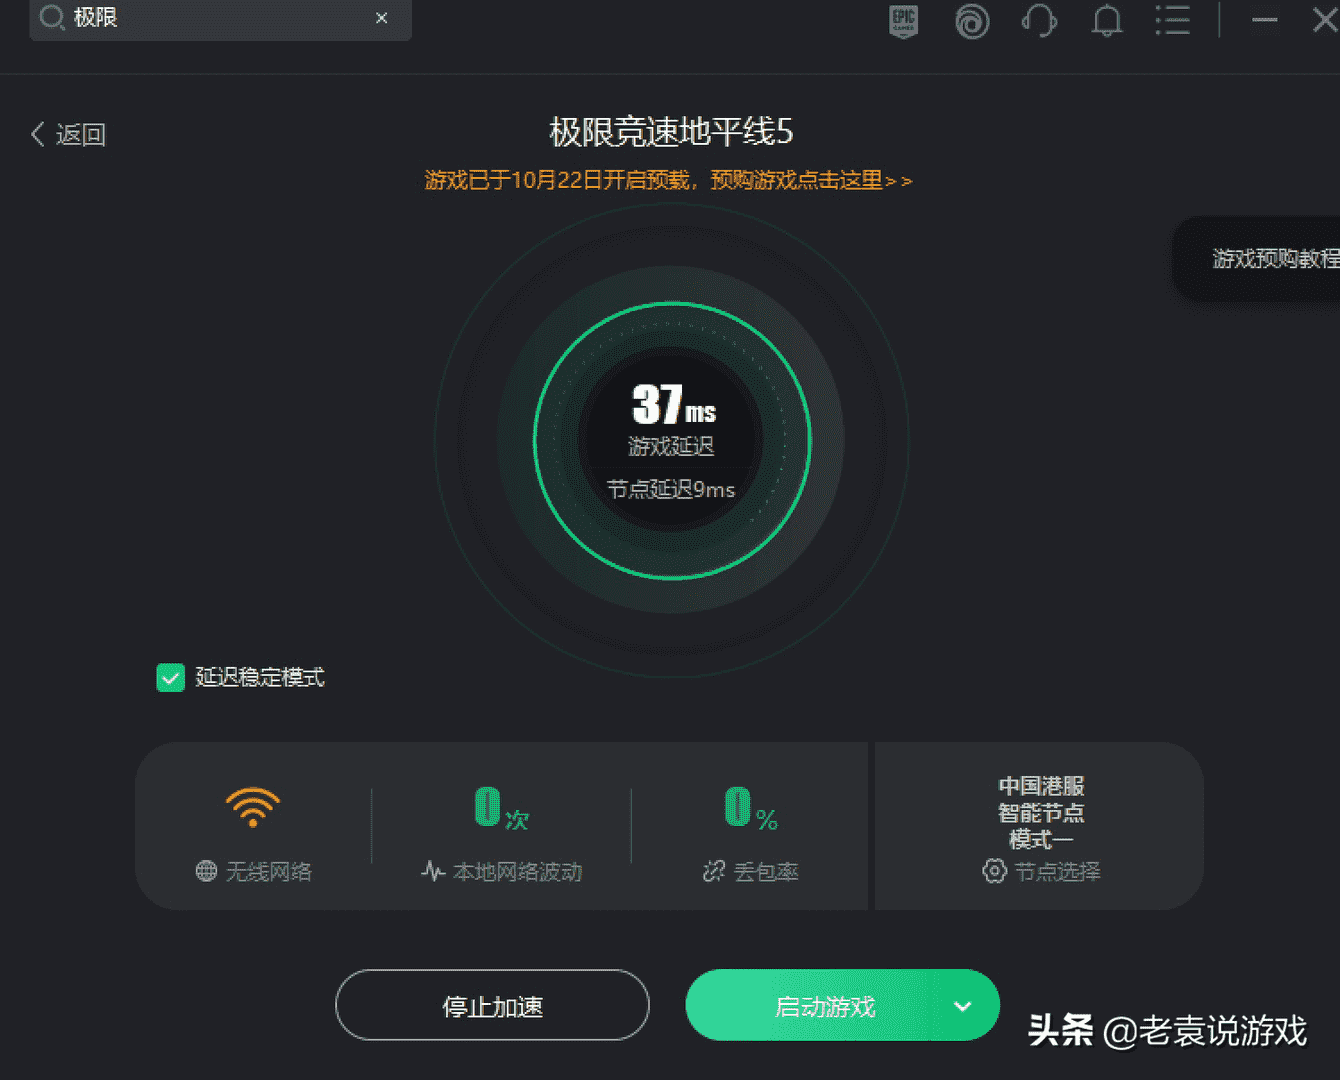Close the accelerator window
Image resolution: width=1340 pixels, height=1080 pixels.
click(1325, 20)
